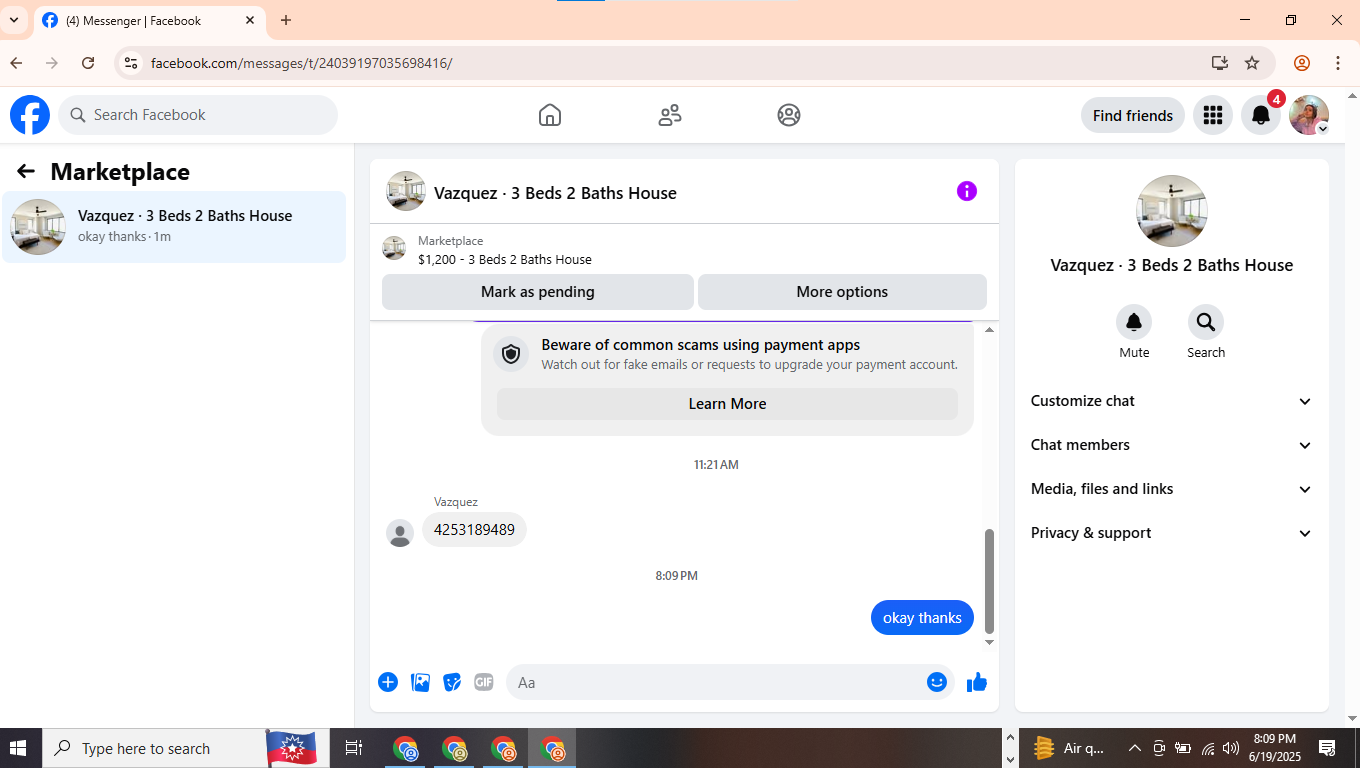Click the Search Facebook field
The width and height of the screenshot is (1360, 768).
pyautogui.click(x=198, y=115)
